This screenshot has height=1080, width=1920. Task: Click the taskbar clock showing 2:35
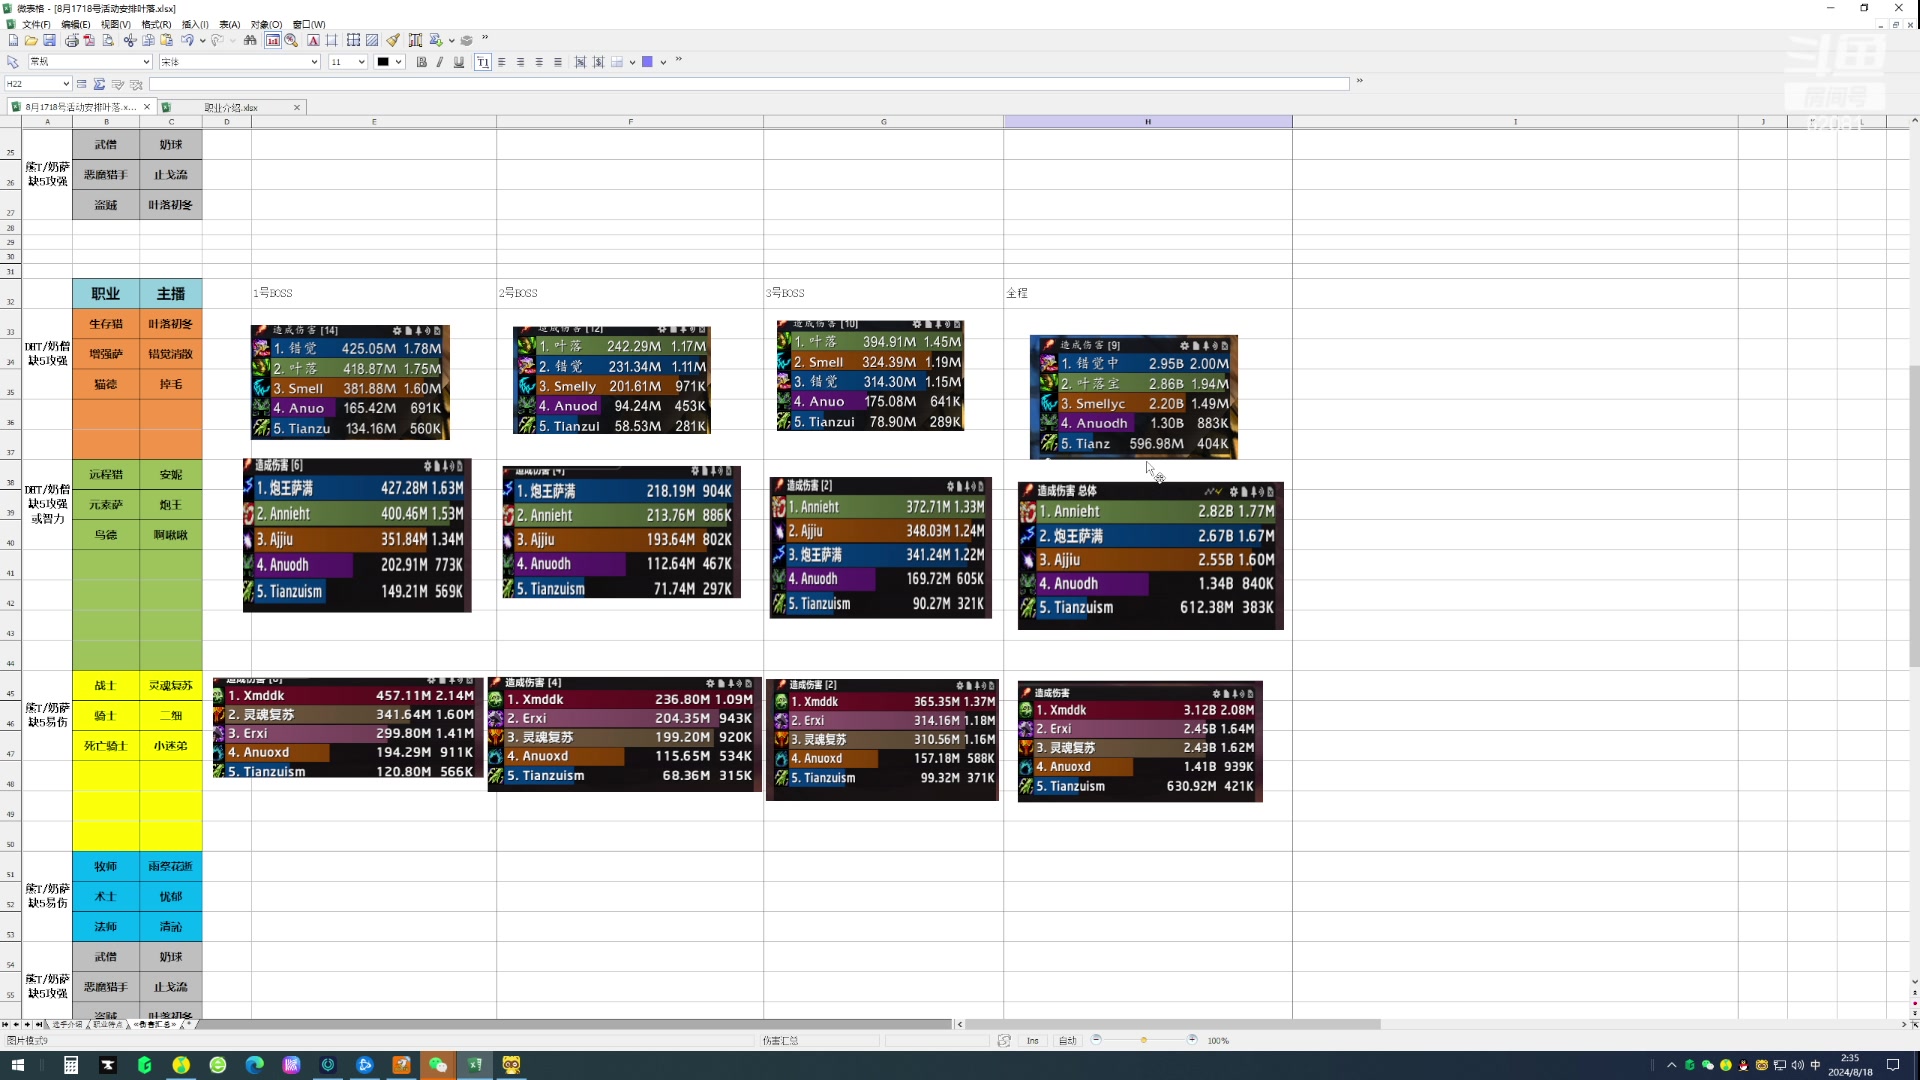pyautogui.click(x=1850, y=1065)
